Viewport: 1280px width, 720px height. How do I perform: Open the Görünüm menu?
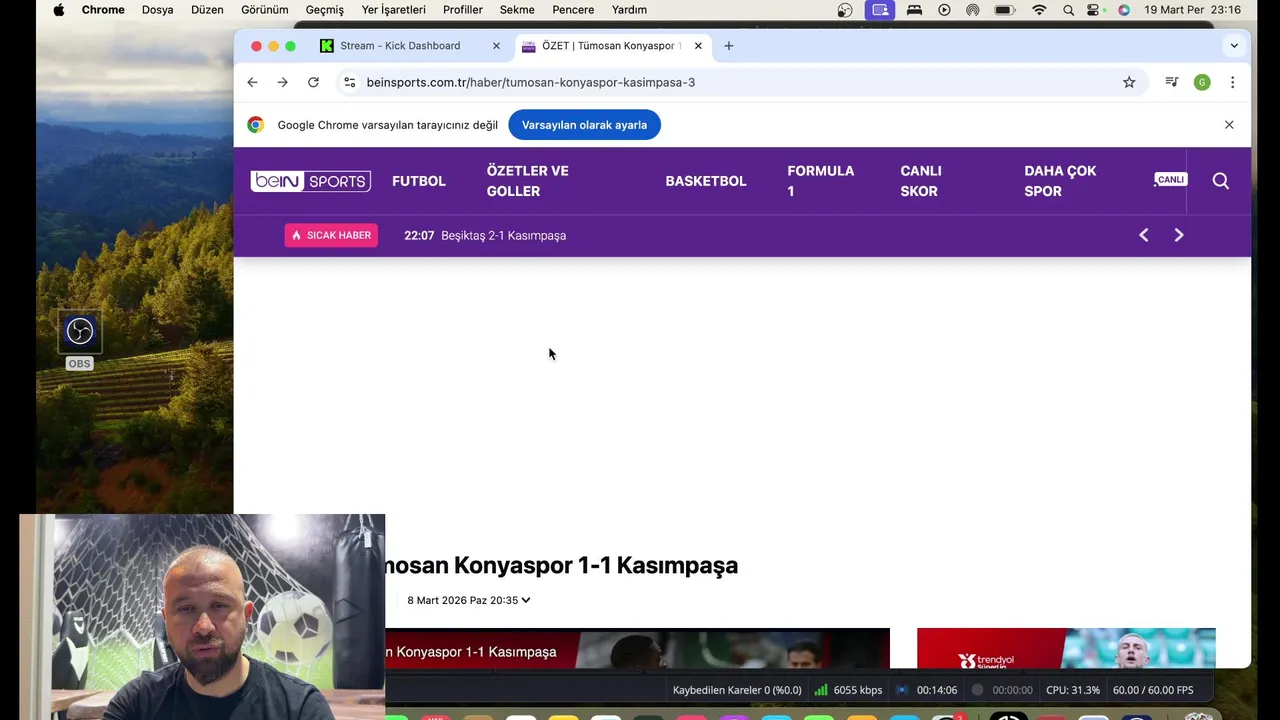tap(264, 10)
